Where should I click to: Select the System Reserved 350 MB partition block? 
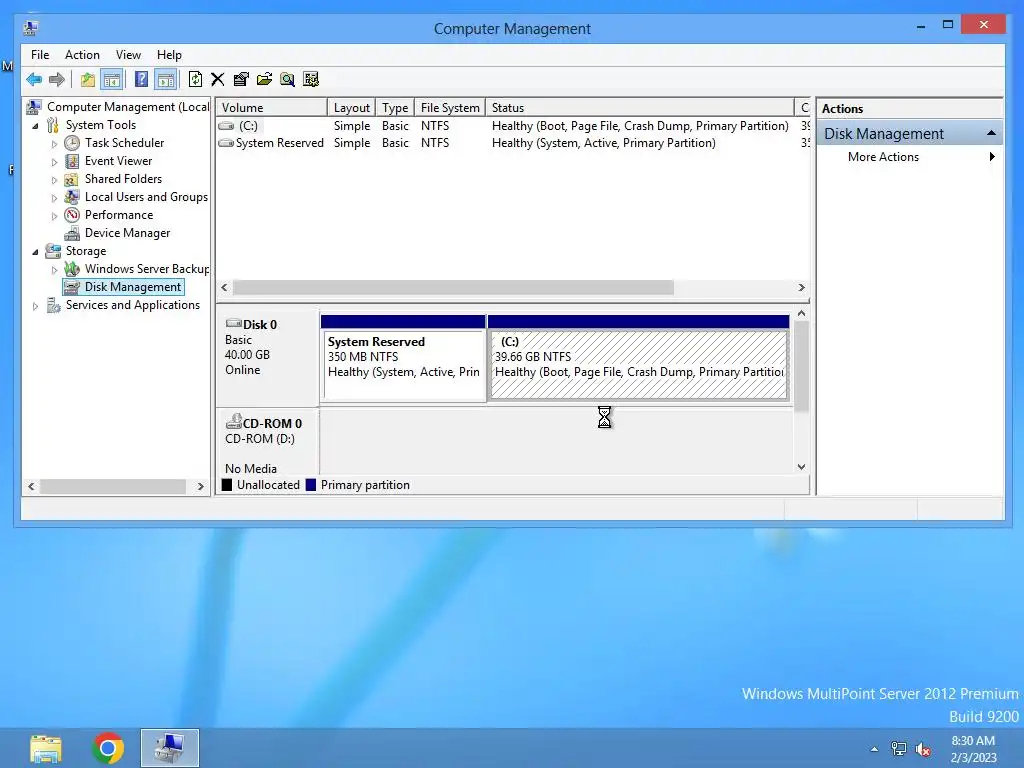pyautogui.click(x=404, y=357)
